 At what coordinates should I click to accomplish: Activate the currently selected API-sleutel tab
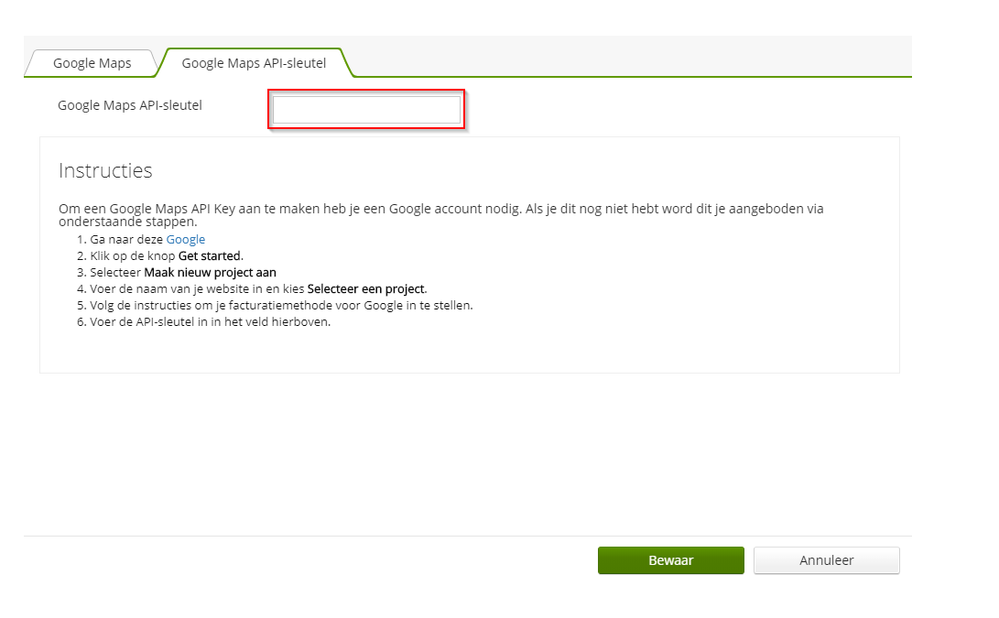[x=254, y=62]
